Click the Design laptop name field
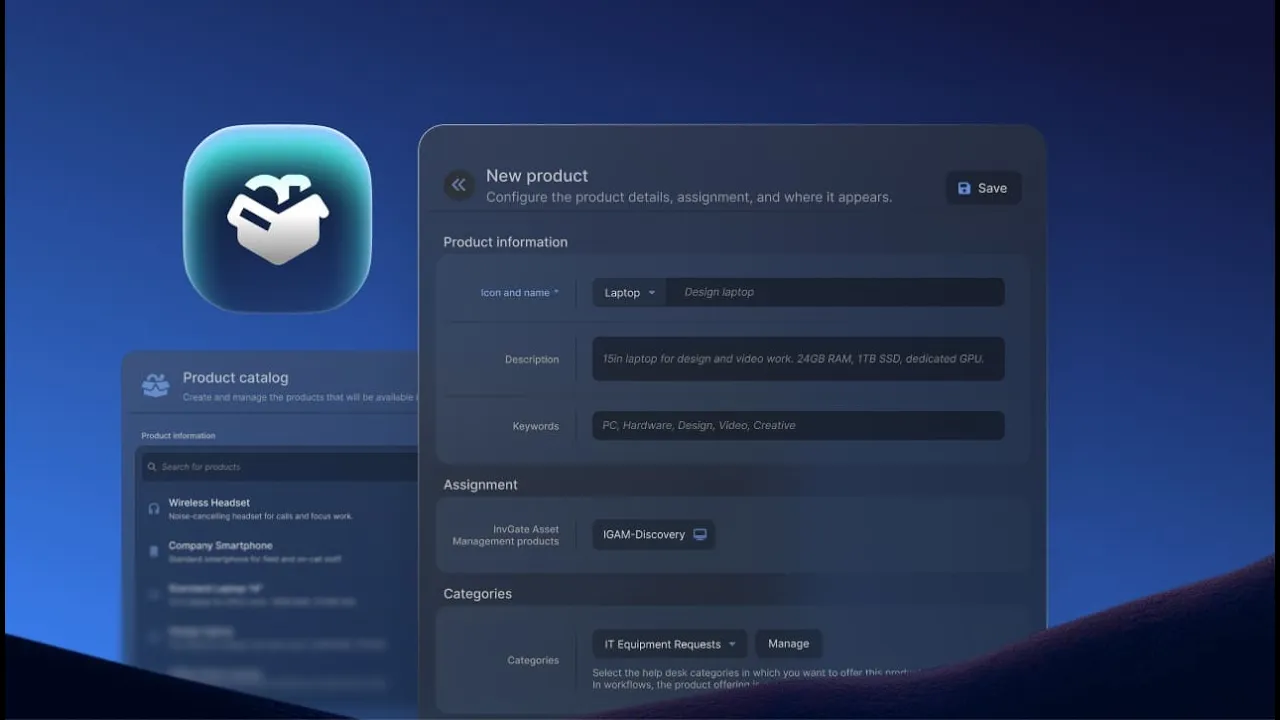The width and height of the screenshot is (1280, 720). (x=836, y=292)
